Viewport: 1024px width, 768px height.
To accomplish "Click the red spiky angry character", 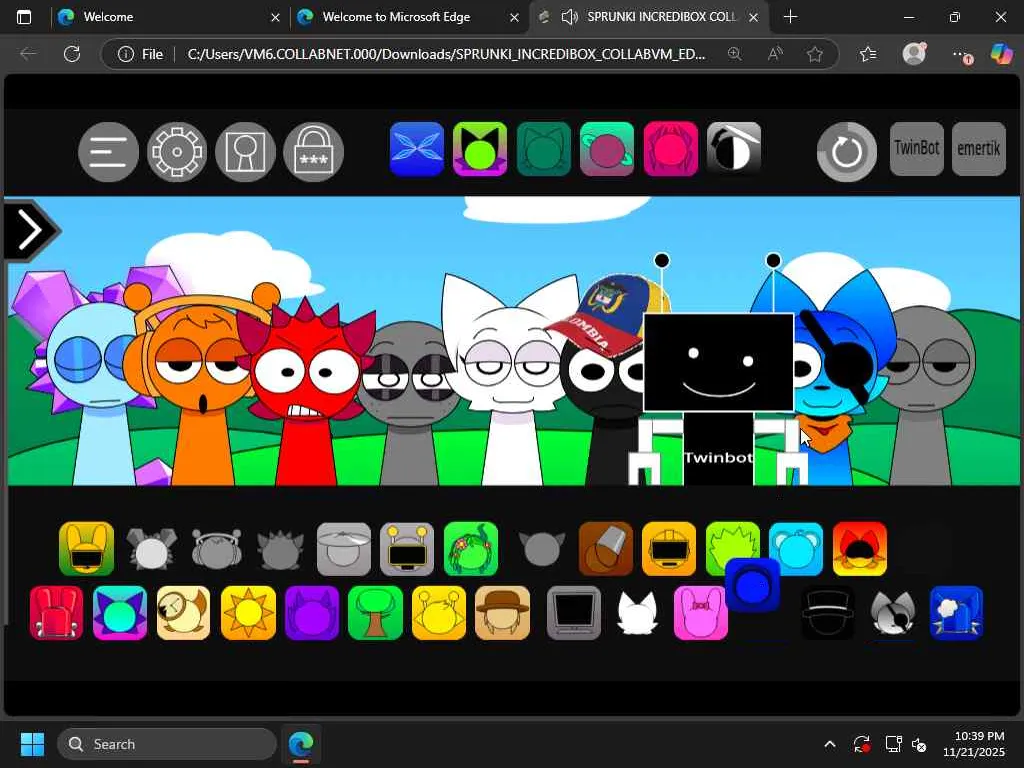I will pos(306,392).
